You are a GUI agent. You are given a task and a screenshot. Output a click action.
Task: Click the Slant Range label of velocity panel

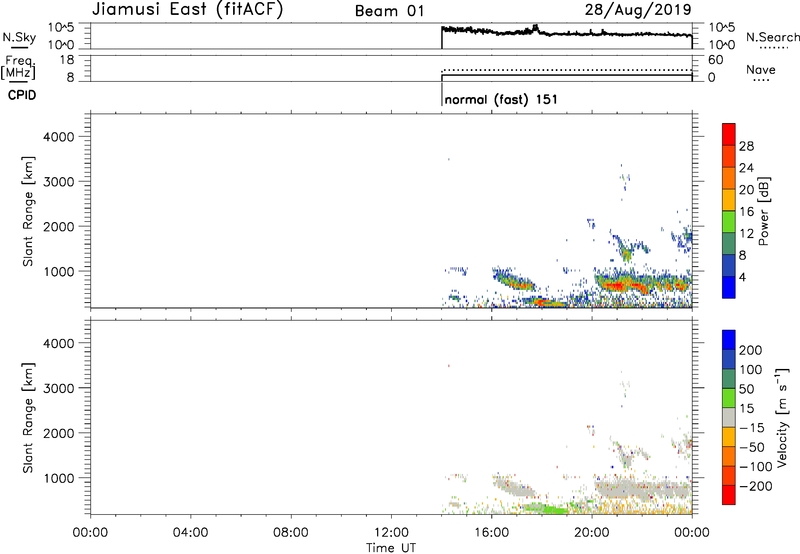pos(28,418)
